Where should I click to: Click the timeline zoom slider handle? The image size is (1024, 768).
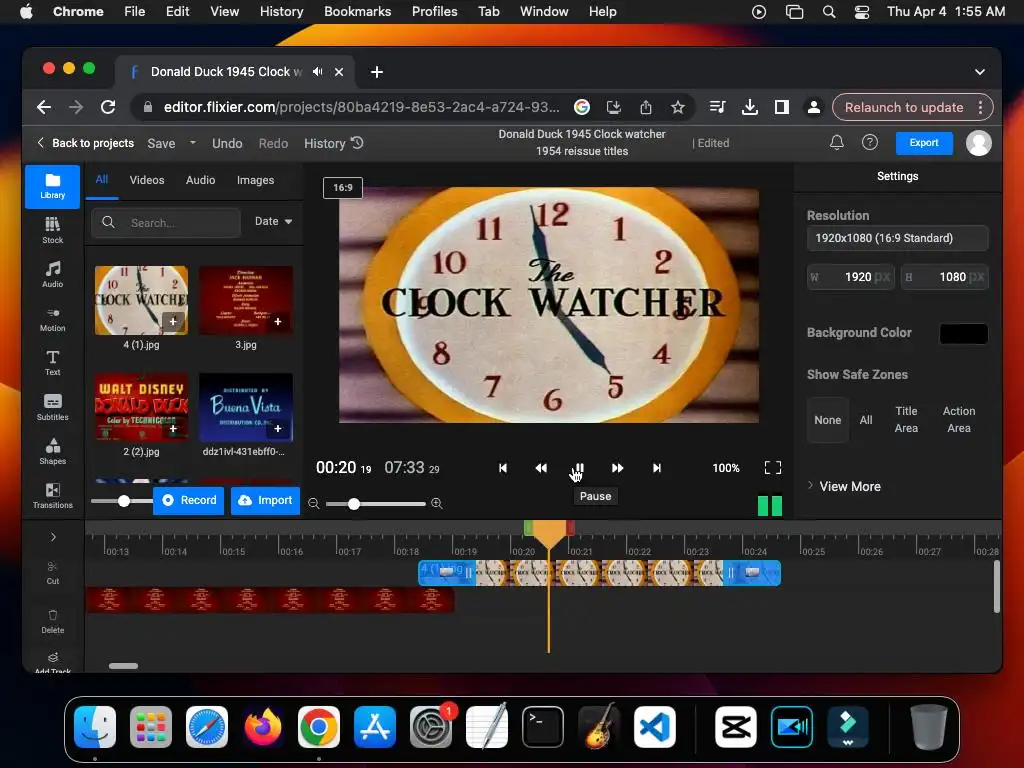pyautogui.click(x=353, y=504)
